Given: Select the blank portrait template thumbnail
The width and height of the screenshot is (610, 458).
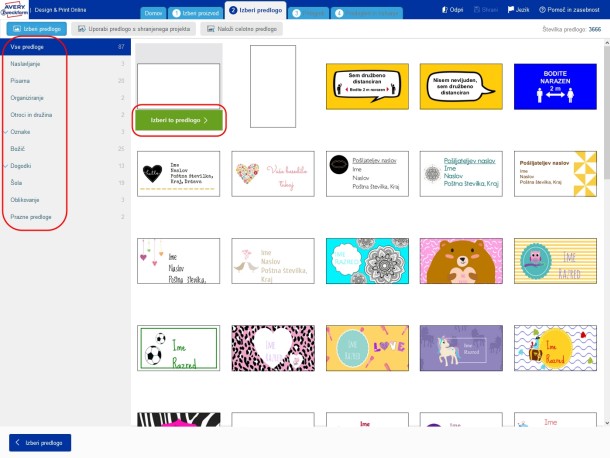Looking at the screenshot, I should (x=273, y=86).
